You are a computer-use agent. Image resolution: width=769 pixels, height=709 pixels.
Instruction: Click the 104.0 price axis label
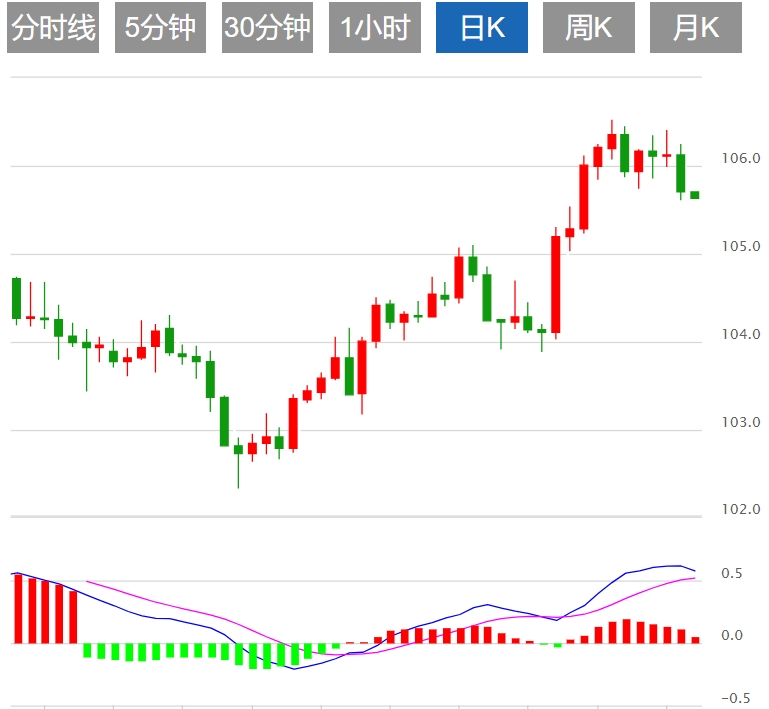[740, 334]
